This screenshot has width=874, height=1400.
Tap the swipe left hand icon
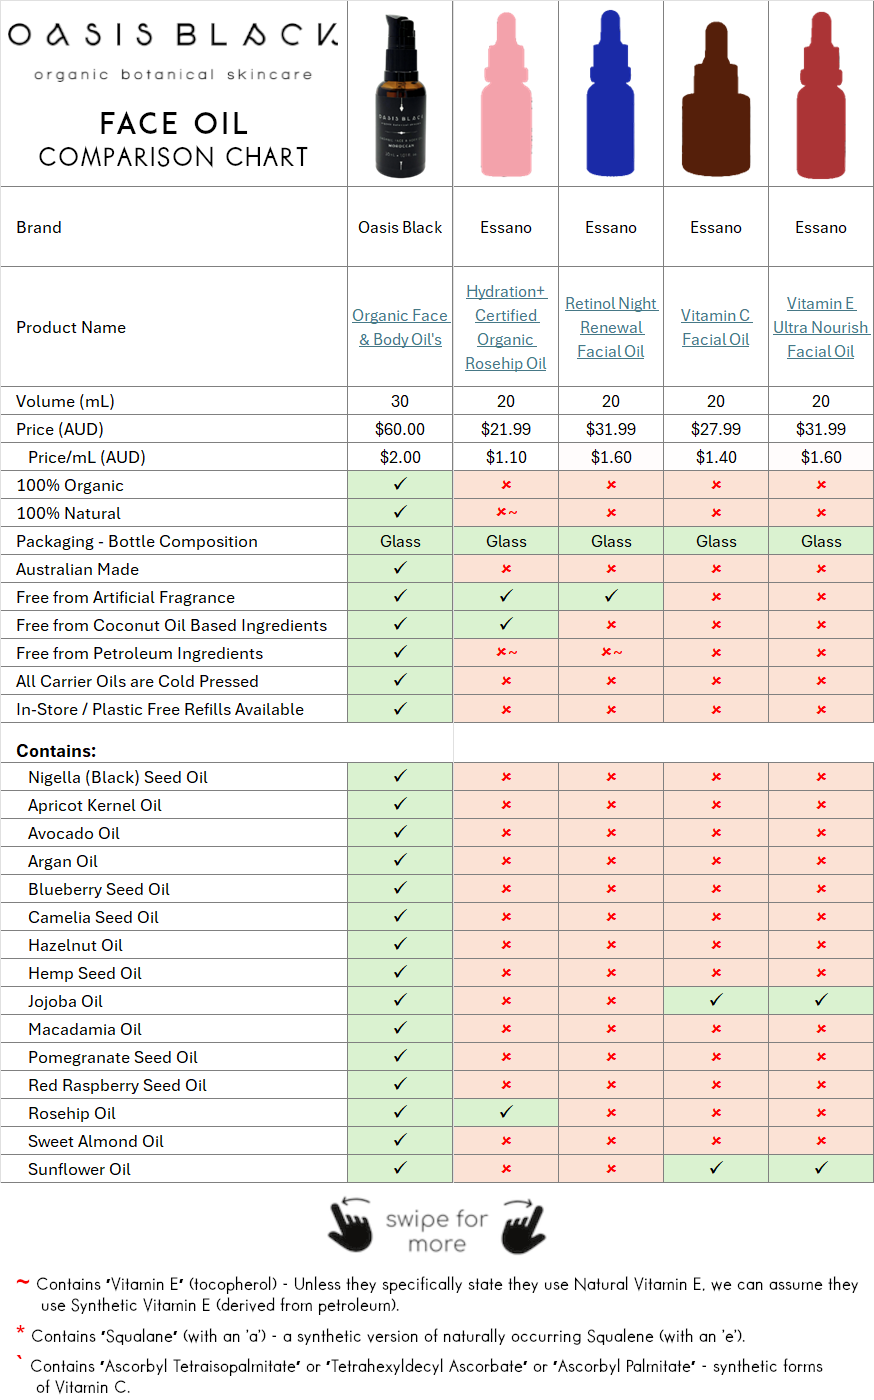click(x=350, y=1225)
